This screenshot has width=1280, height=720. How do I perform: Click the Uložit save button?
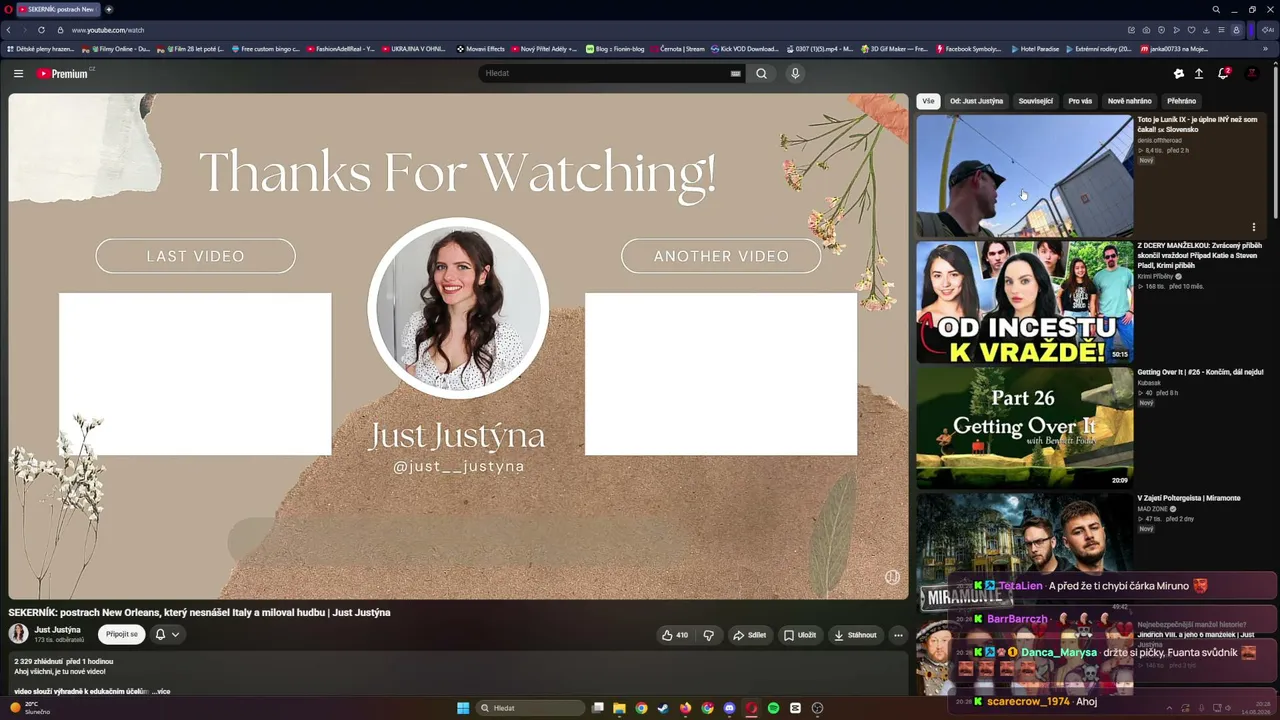[x=800, y=635]
